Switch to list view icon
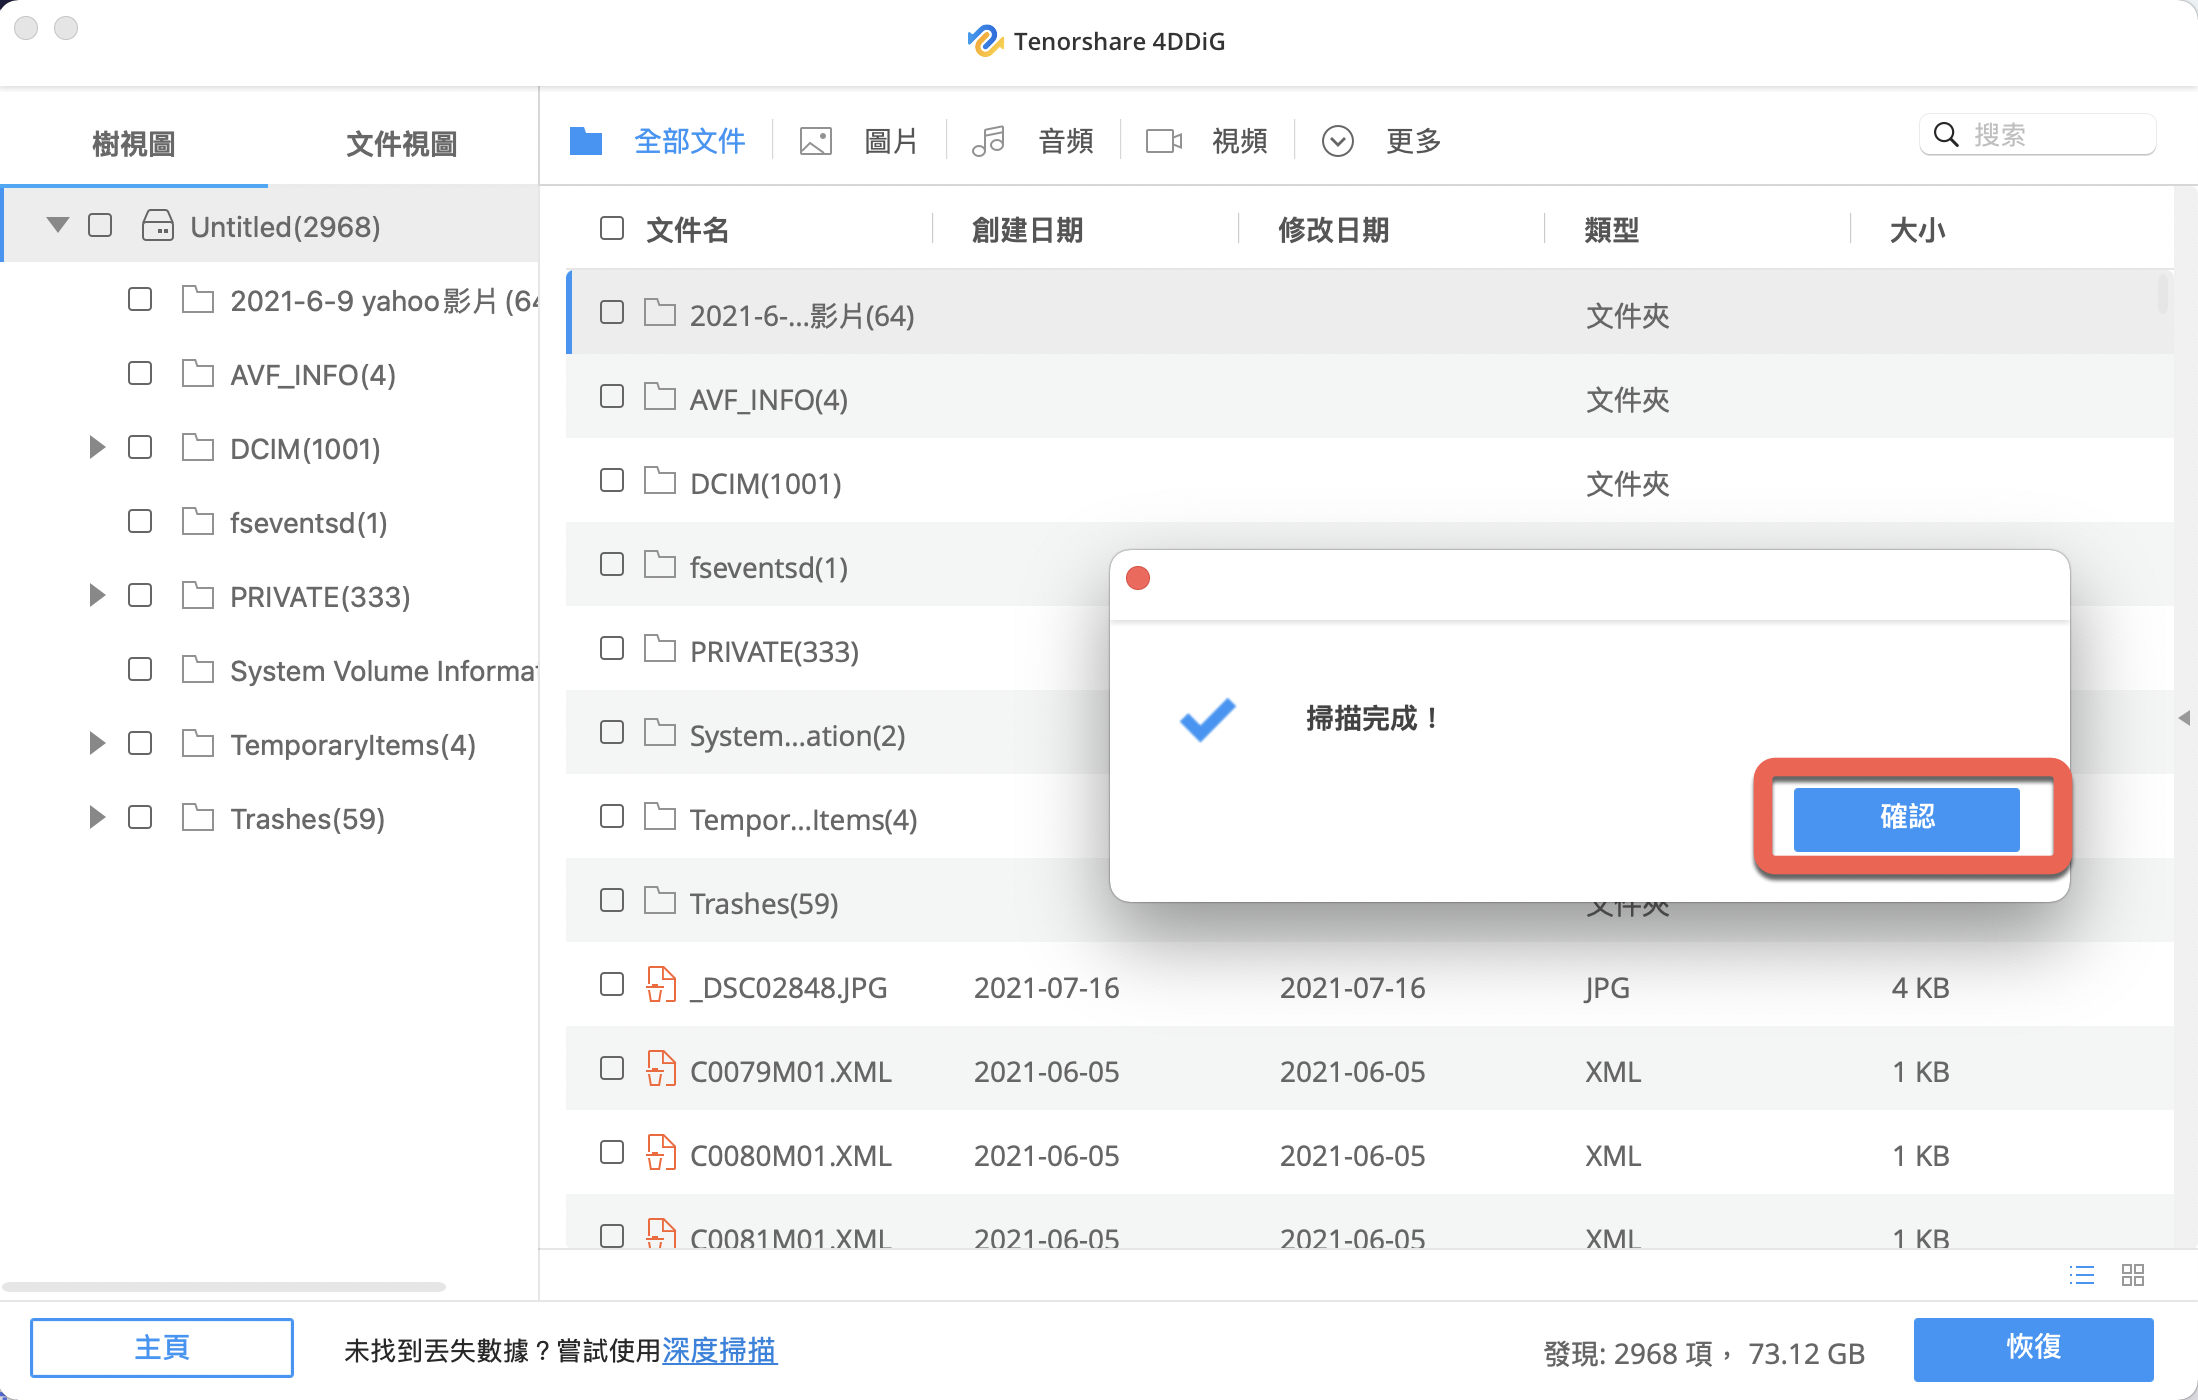 pyautogui.click(x=2081, y=1275)
